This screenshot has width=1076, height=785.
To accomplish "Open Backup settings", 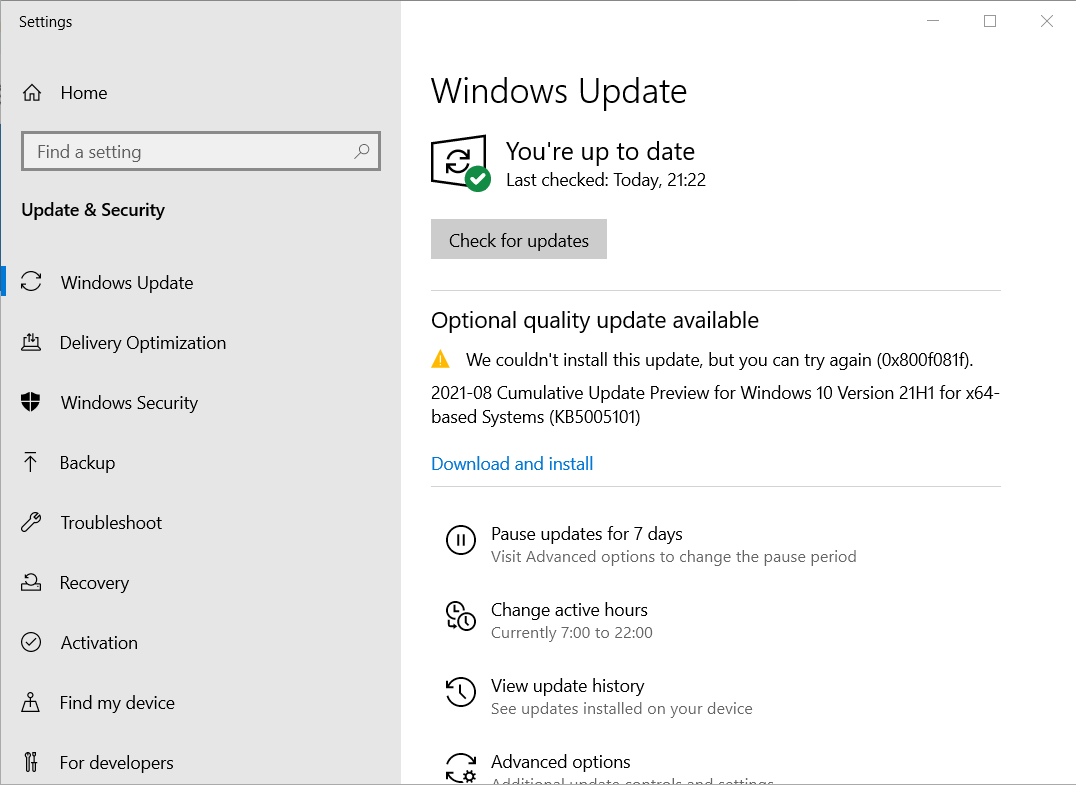I will pyautogui.click(x=200, y=462).
